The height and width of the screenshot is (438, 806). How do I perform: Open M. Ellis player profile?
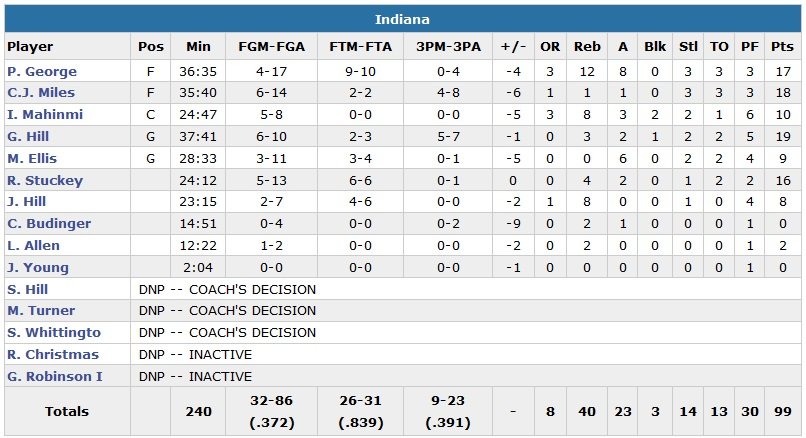[31, 159]
